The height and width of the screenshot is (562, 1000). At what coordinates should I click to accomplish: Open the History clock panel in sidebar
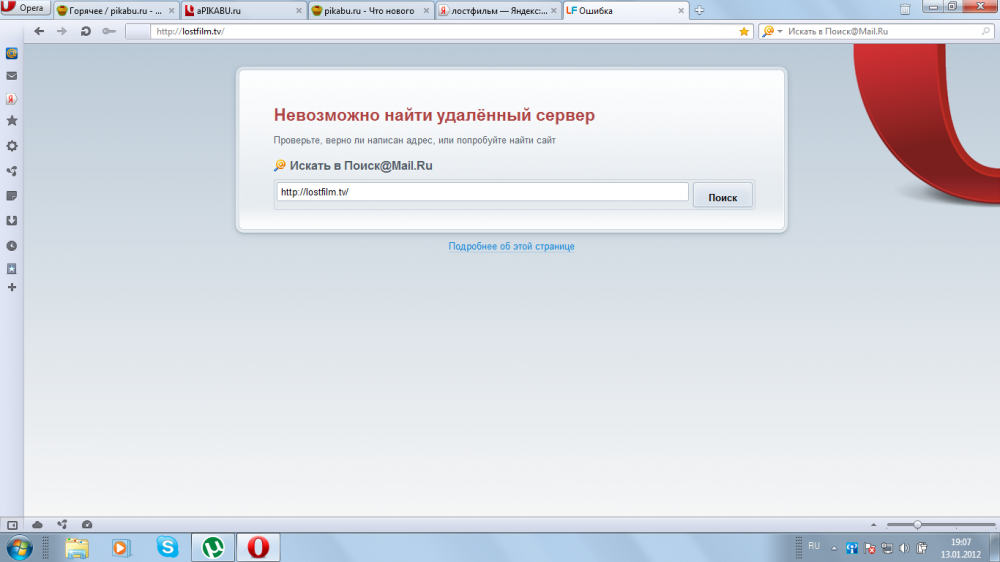[12, 245]
